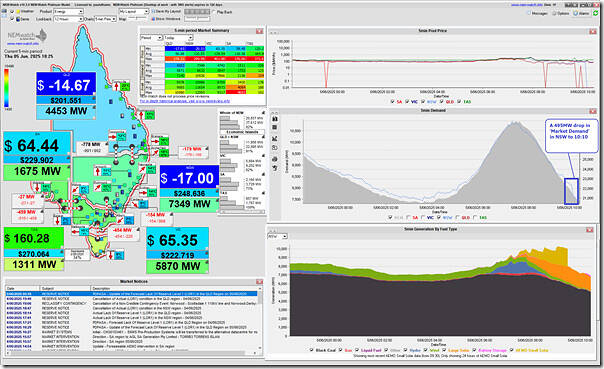Toggle the TAS checkbox under spot price chart
The image size is (604, 369).
point(459,102)
